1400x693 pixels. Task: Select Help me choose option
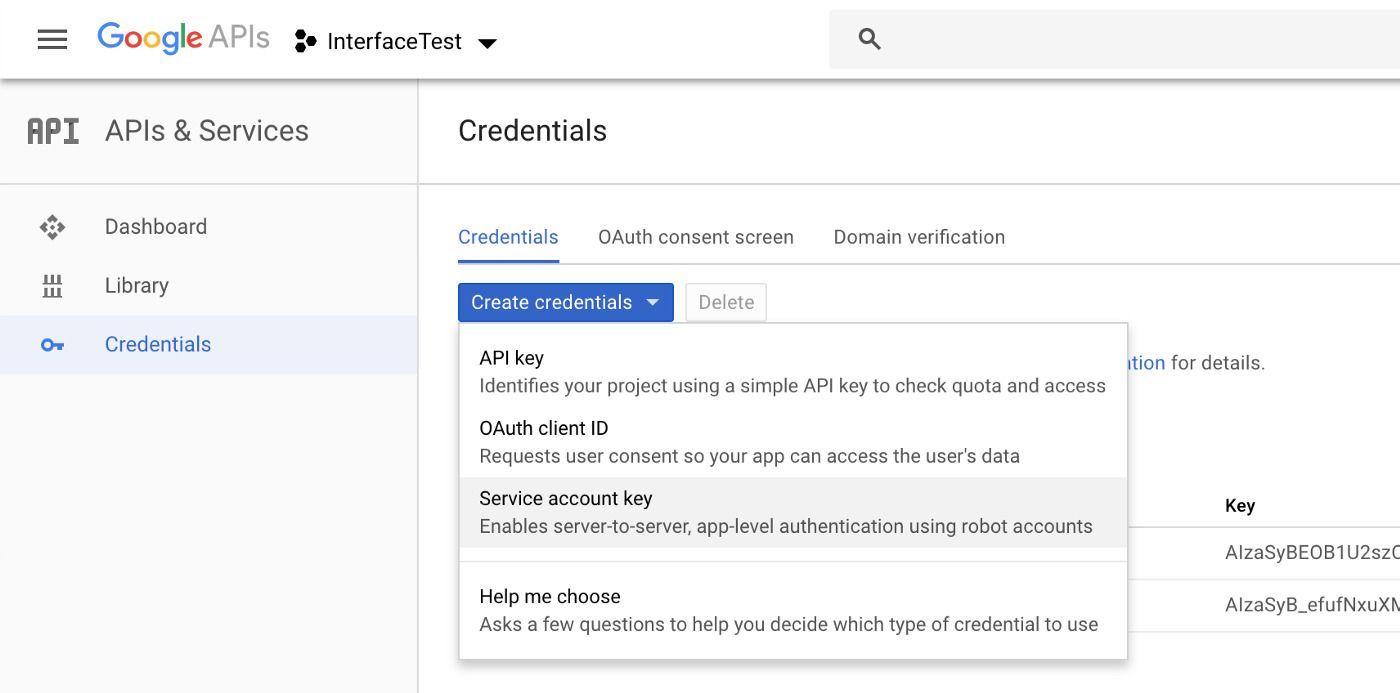pos(793,610)
